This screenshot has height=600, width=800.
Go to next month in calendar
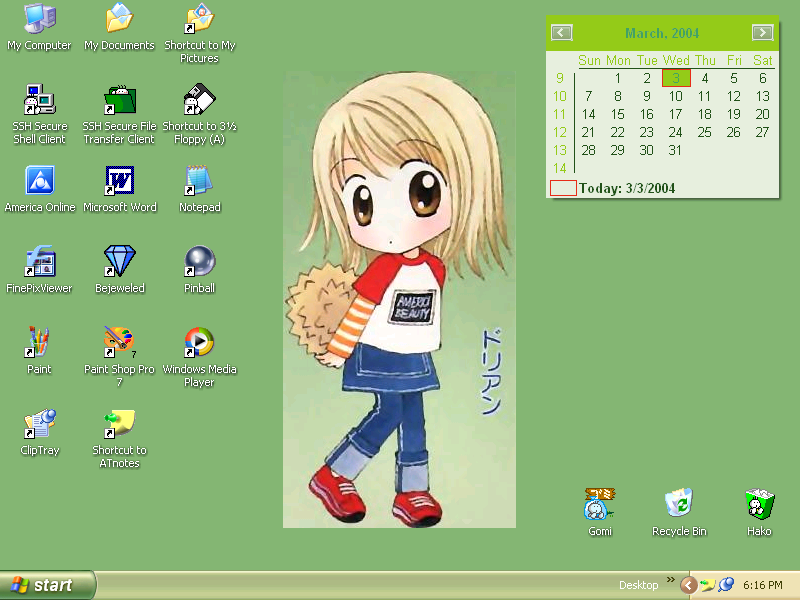coord(762,33)
